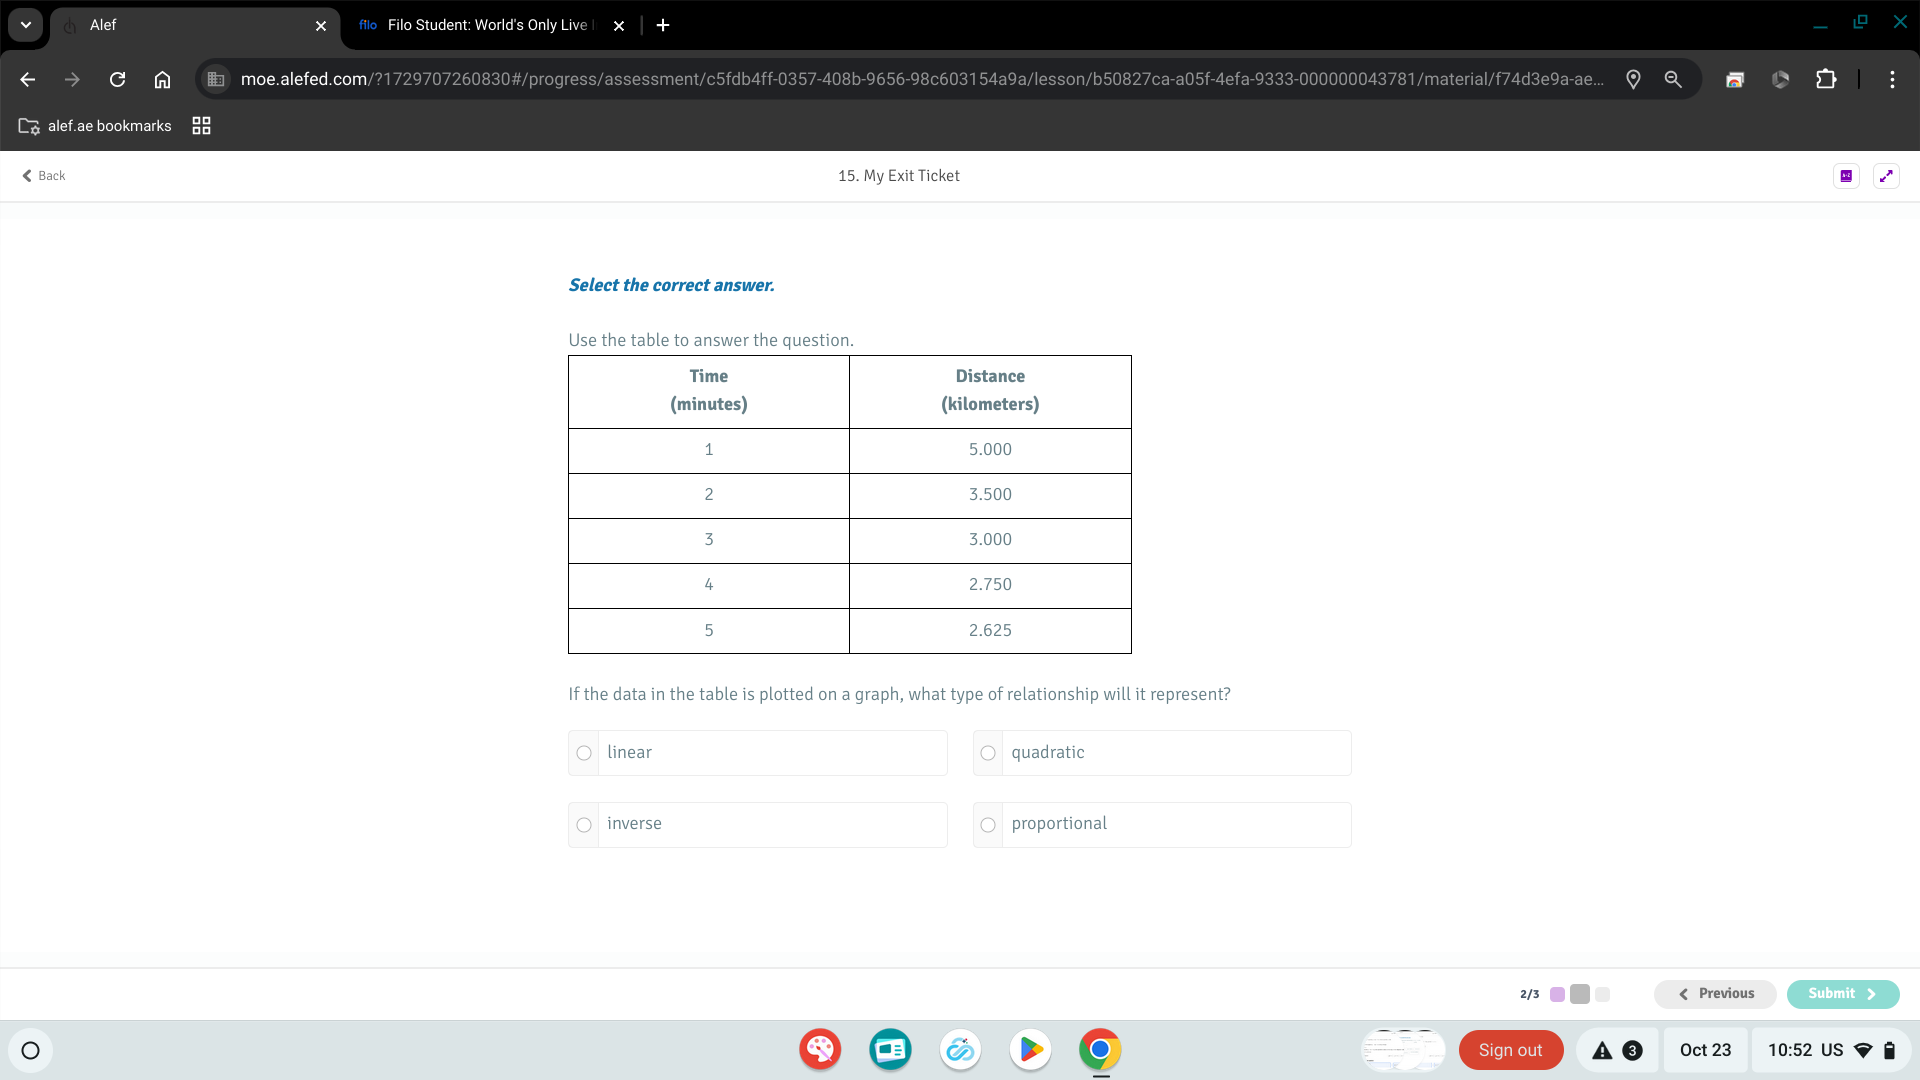Click the browser reload page icon
Screen dimensions: 1920x1080
117,79
